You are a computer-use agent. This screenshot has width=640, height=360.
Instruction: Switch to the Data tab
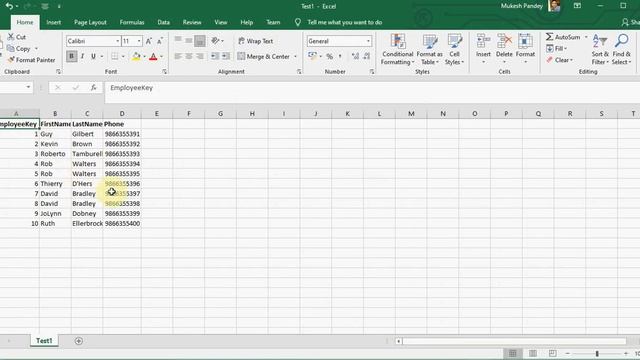pos(164,22)
